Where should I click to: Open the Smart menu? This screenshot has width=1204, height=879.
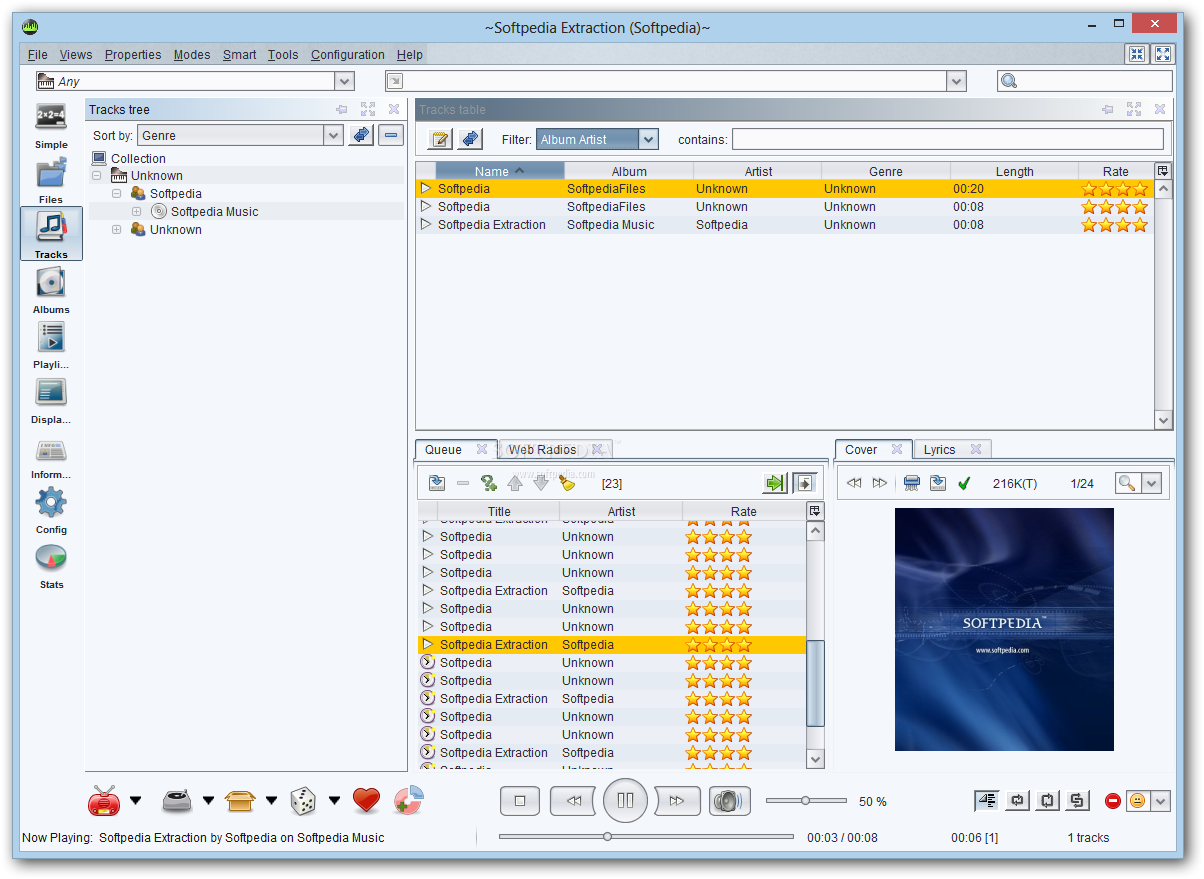pos(239,55)
